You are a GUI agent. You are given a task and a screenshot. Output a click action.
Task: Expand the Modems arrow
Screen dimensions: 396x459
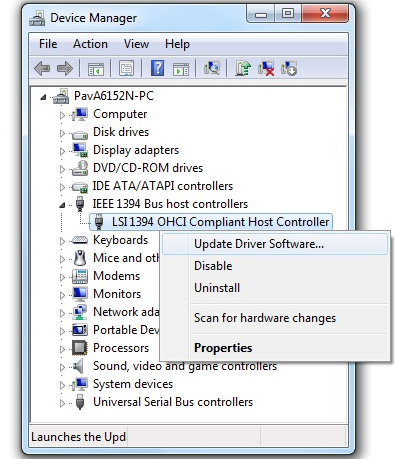click(x=62, y=277)
